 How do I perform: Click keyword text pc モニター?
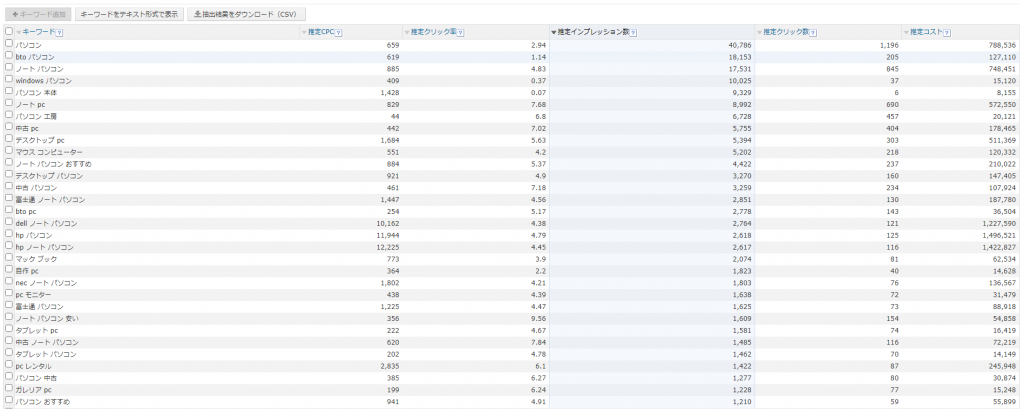point(33,295)
